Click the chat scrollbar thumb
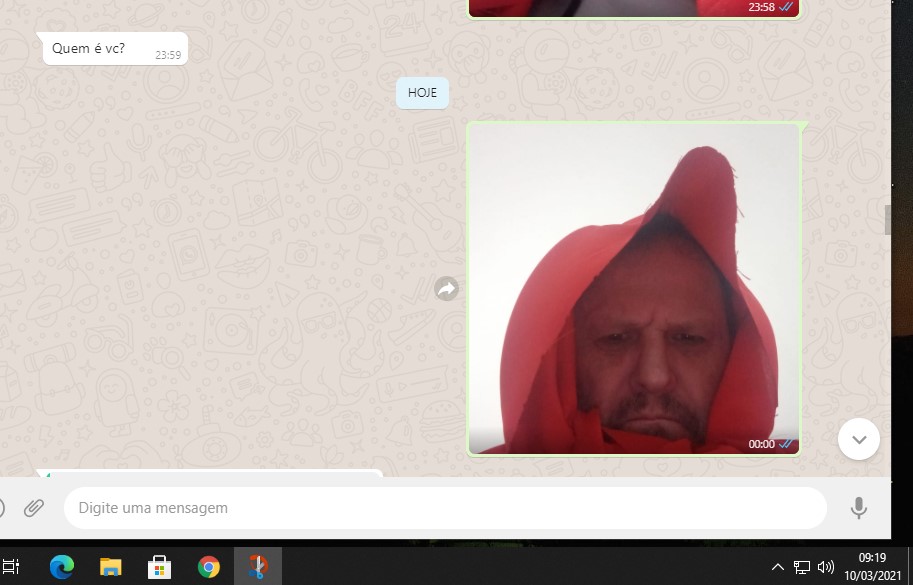 click(x=888, y=221)
